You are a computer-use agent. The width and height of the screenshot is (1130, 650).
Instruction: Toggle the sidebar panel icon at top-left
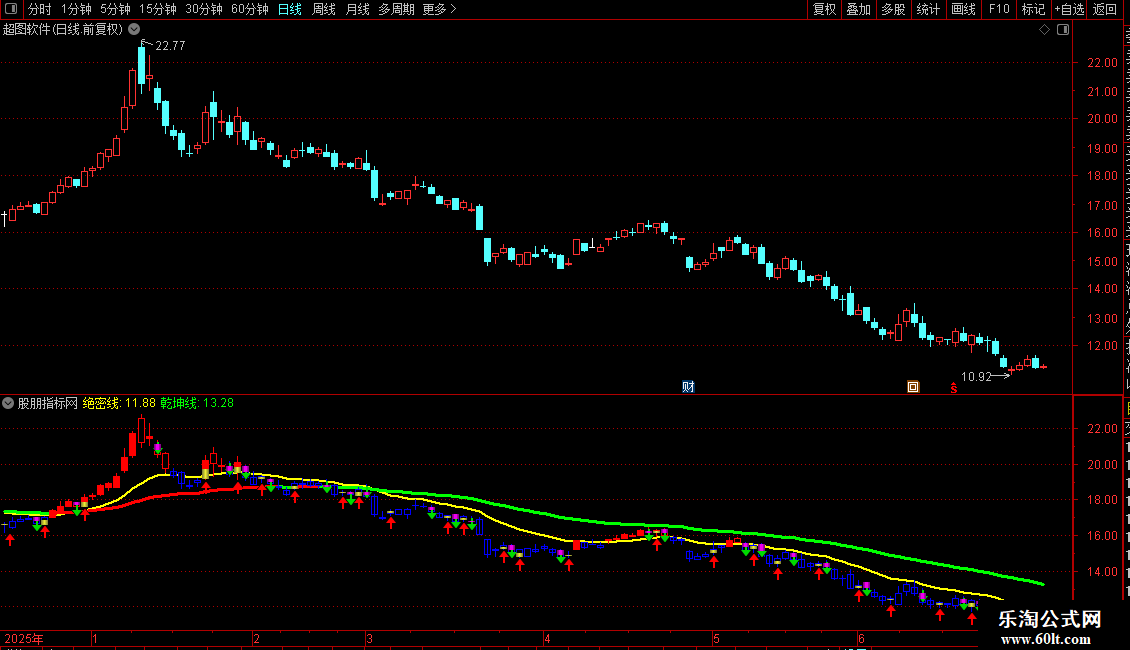(x=11, y=9)
